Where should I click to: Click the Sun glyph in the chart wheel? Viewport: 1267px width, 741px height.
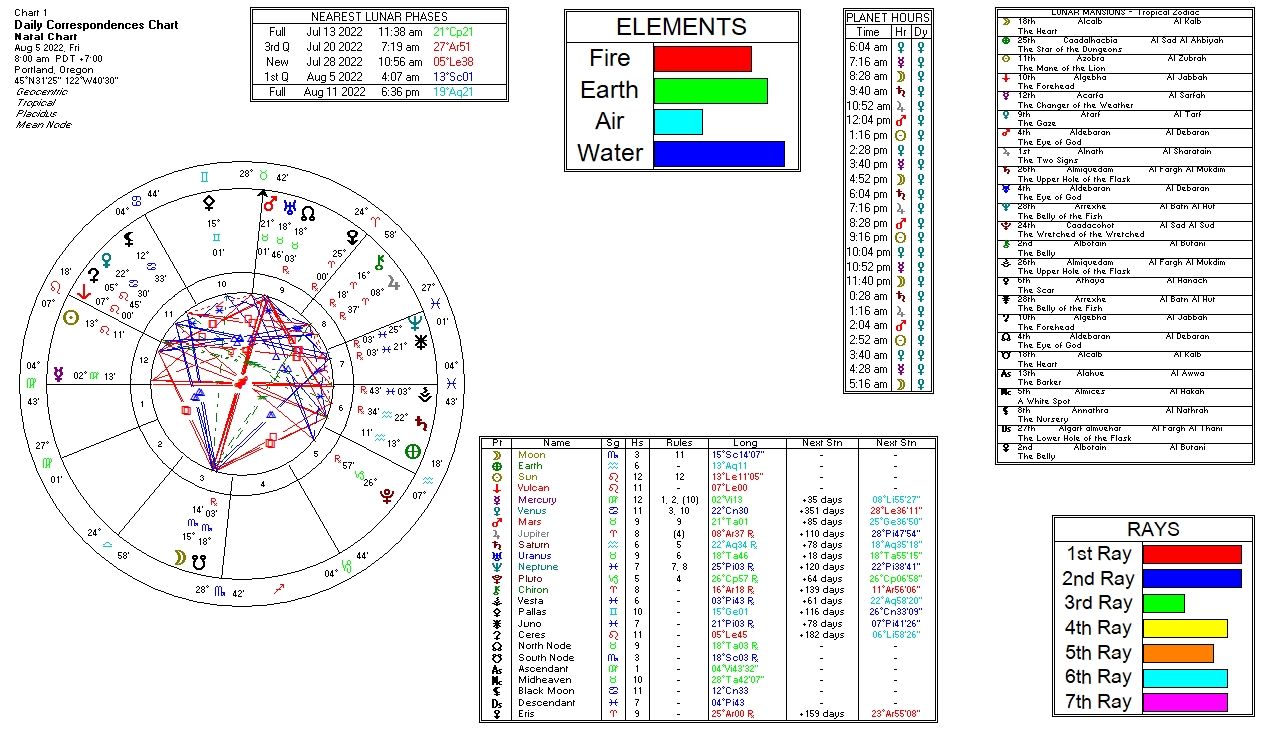[71, 317]
